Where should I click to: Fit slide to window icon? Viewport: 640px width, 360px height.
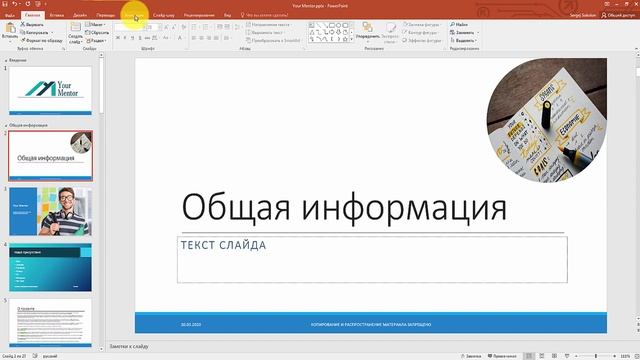637,356
